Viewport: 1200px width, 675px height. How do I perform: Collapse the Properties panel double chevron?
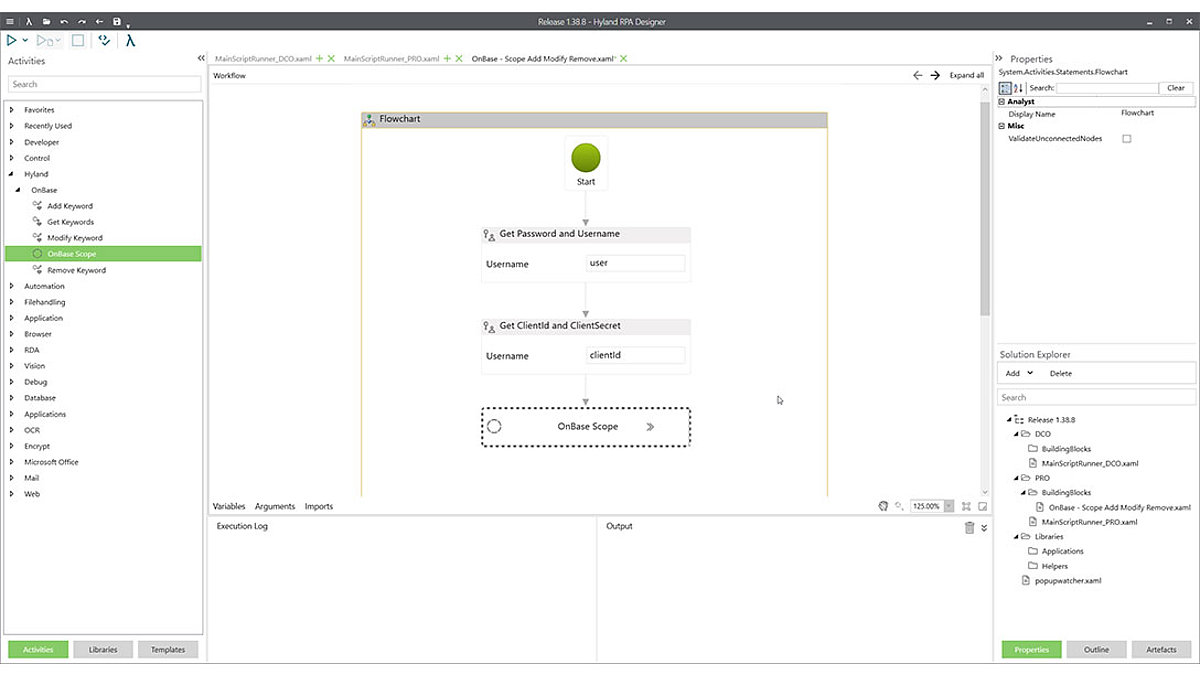(x=1000, y=59)
